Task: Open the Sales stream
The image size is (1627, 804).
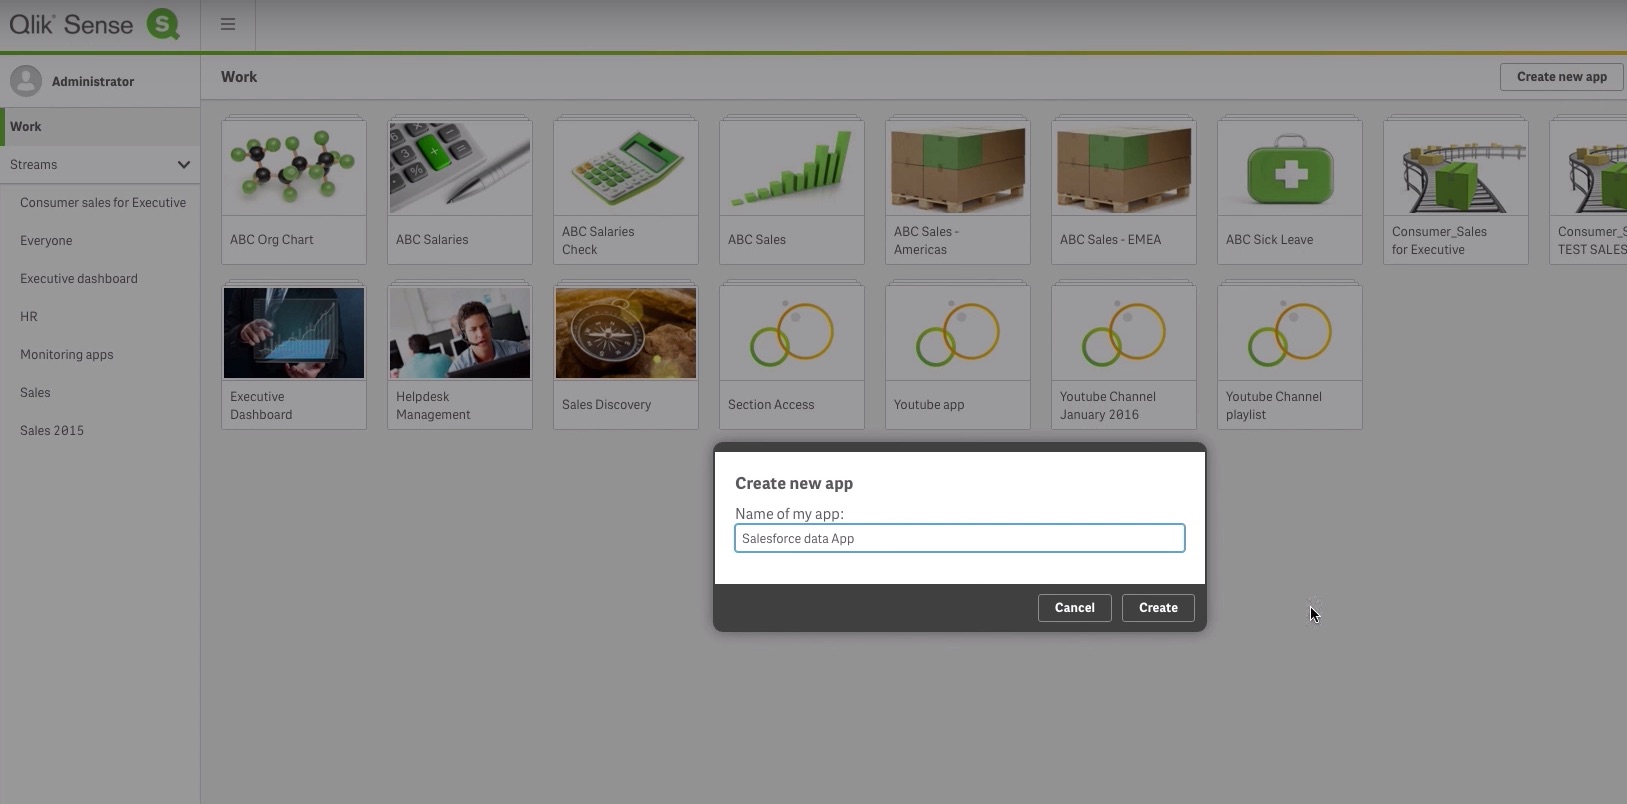Action: coord(35,393)
